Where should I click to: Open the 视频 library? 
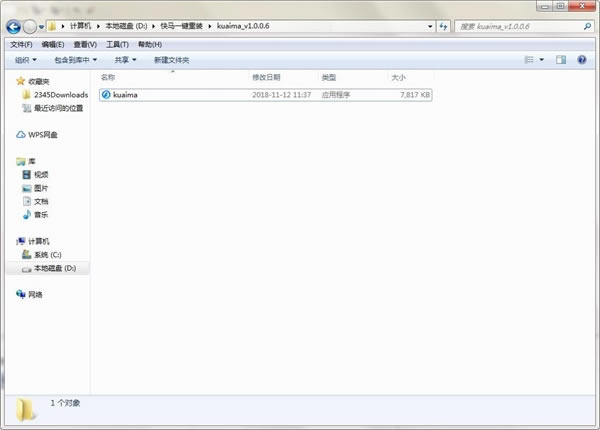point(41,175)
